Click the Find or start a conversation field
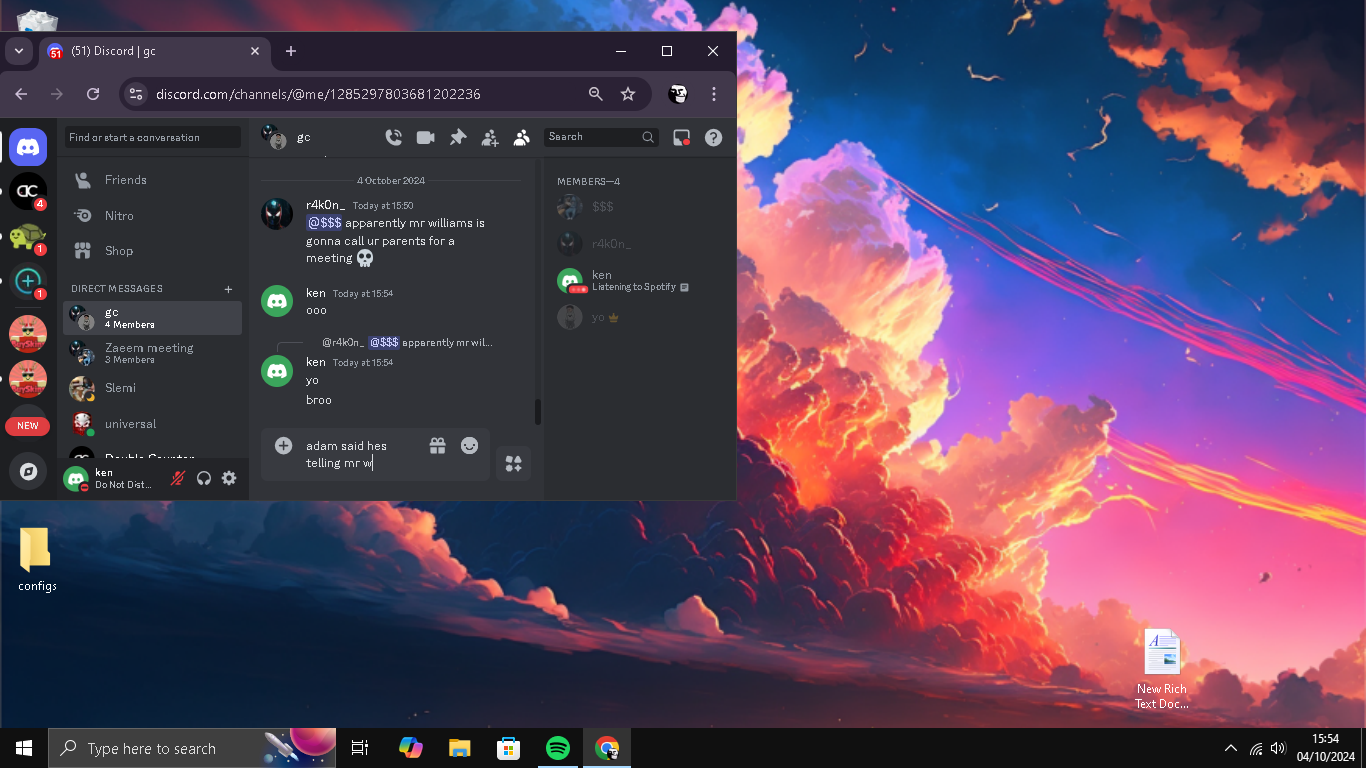This screenshot has width=1366, height=768. (153, 137)
